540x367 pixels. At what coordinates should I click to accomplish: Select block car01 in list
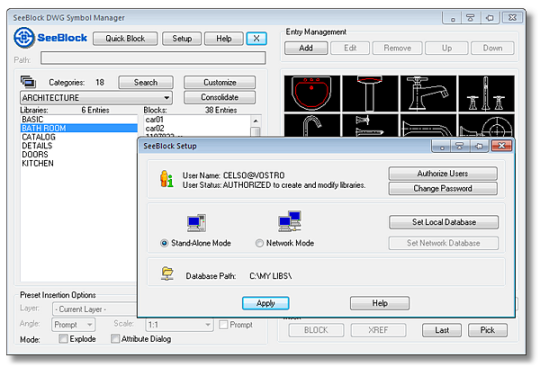197,119
